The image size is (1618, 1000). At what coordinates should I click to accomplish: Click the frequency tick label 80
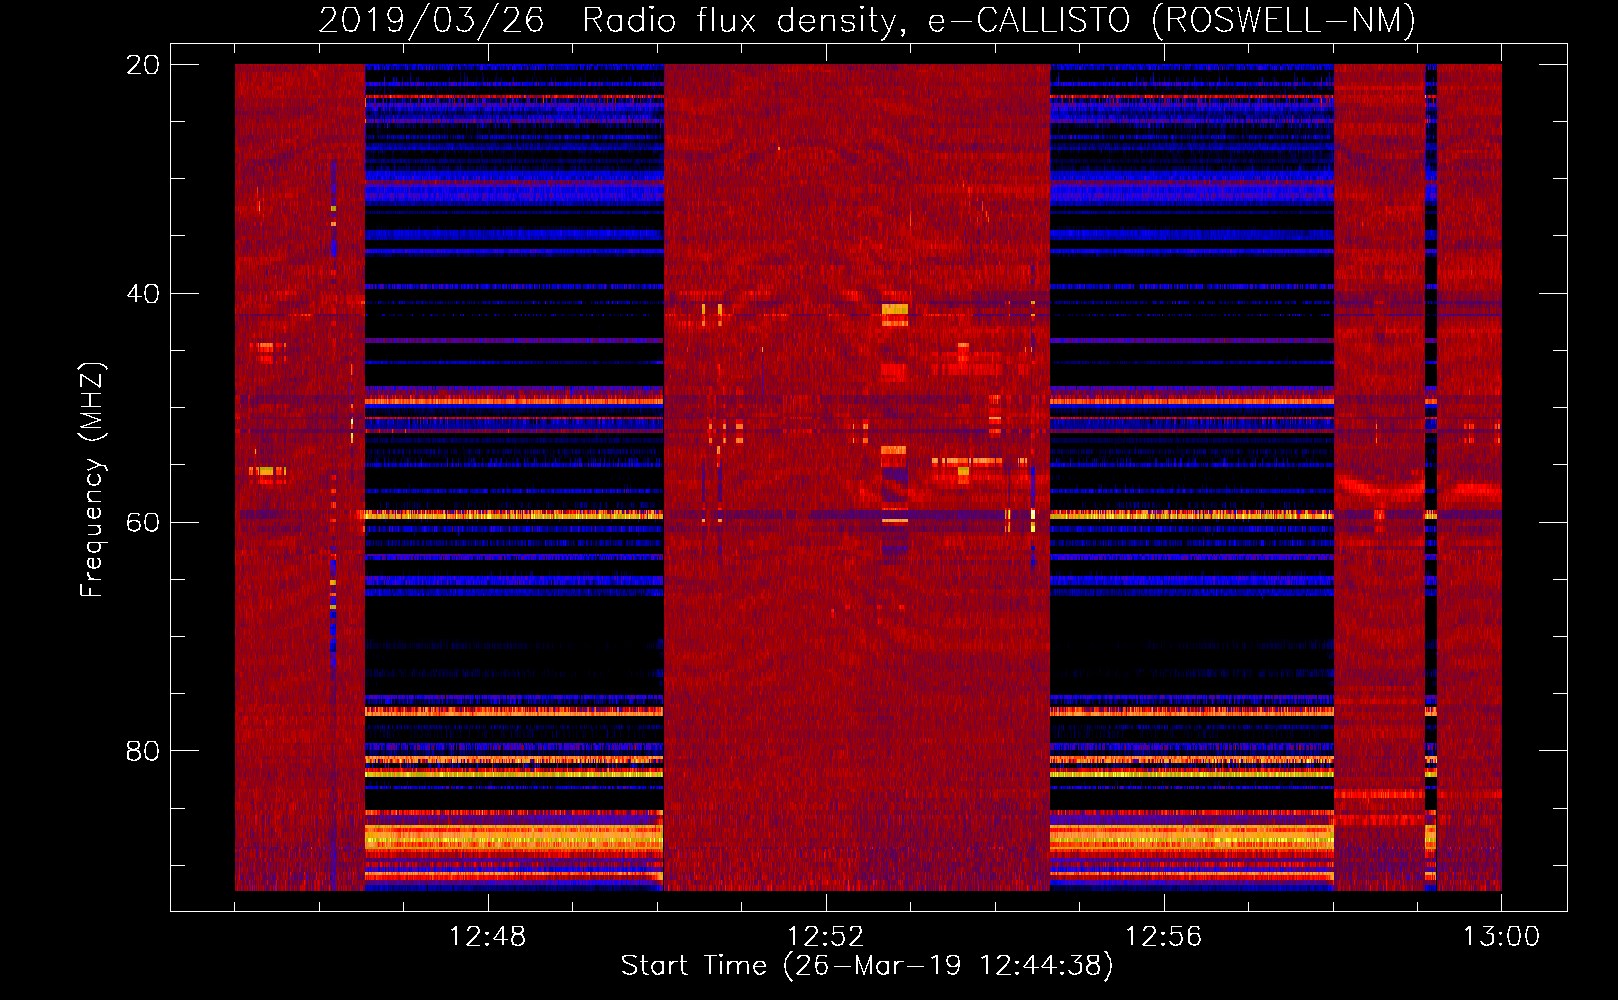(x=142, y=751)
